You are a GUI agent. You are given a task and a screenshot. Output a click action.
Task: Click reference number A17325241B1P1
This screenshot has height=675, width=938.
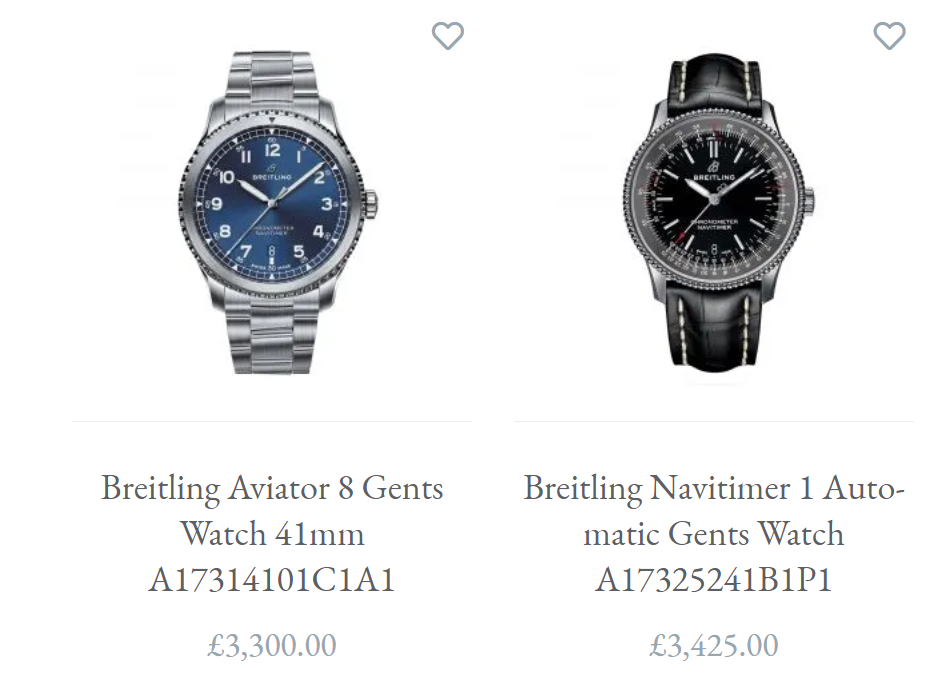coord(714,579)
